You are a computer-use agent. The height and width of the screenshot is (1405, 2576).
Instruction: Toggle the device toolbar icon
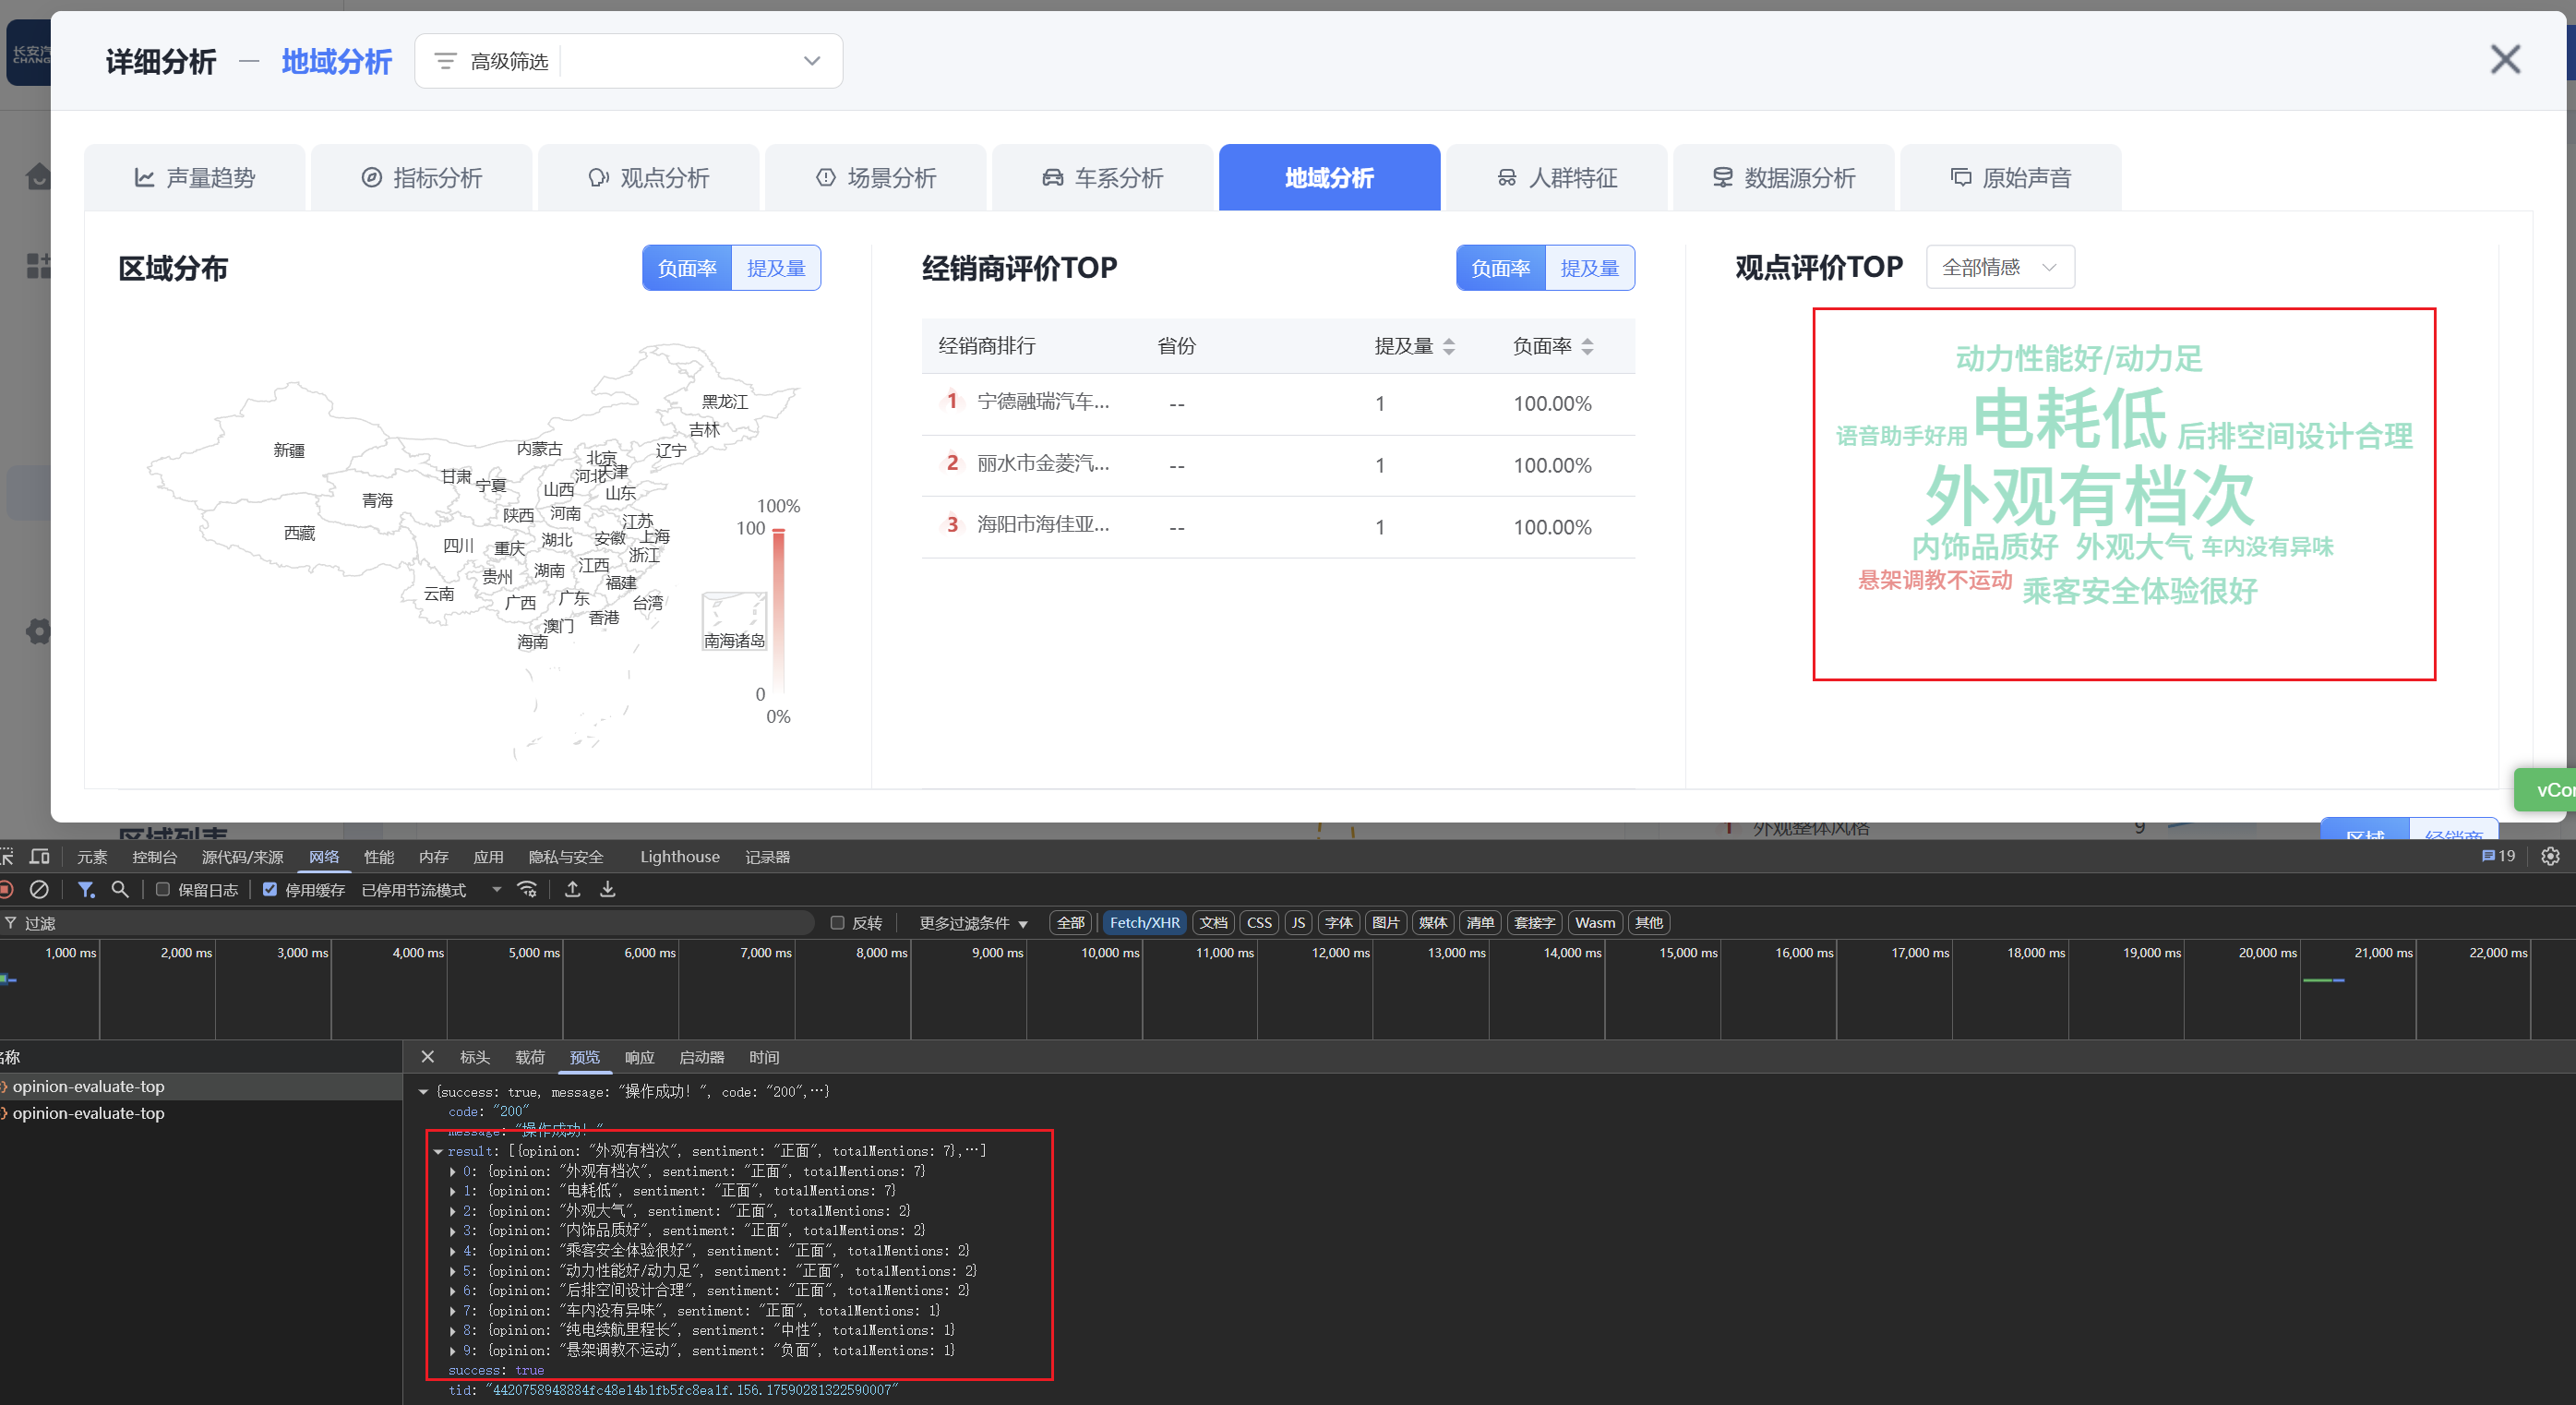[40, 856]
